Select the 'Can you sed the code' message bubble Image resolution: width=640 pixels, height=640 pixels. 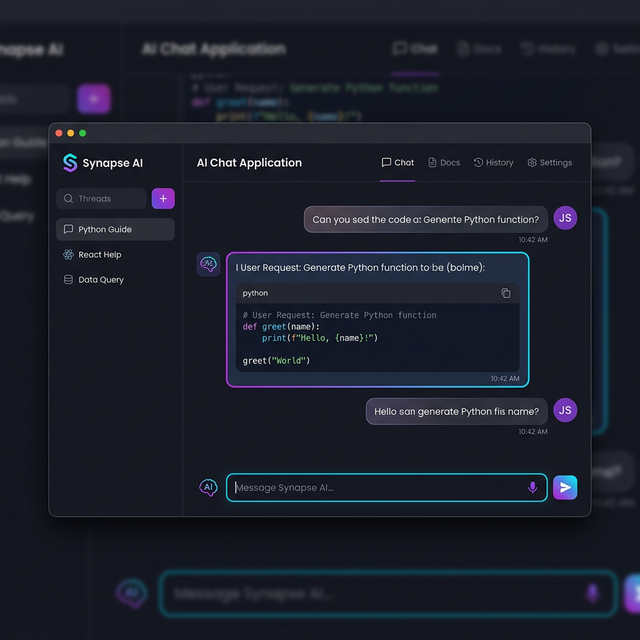coord(426,220)
